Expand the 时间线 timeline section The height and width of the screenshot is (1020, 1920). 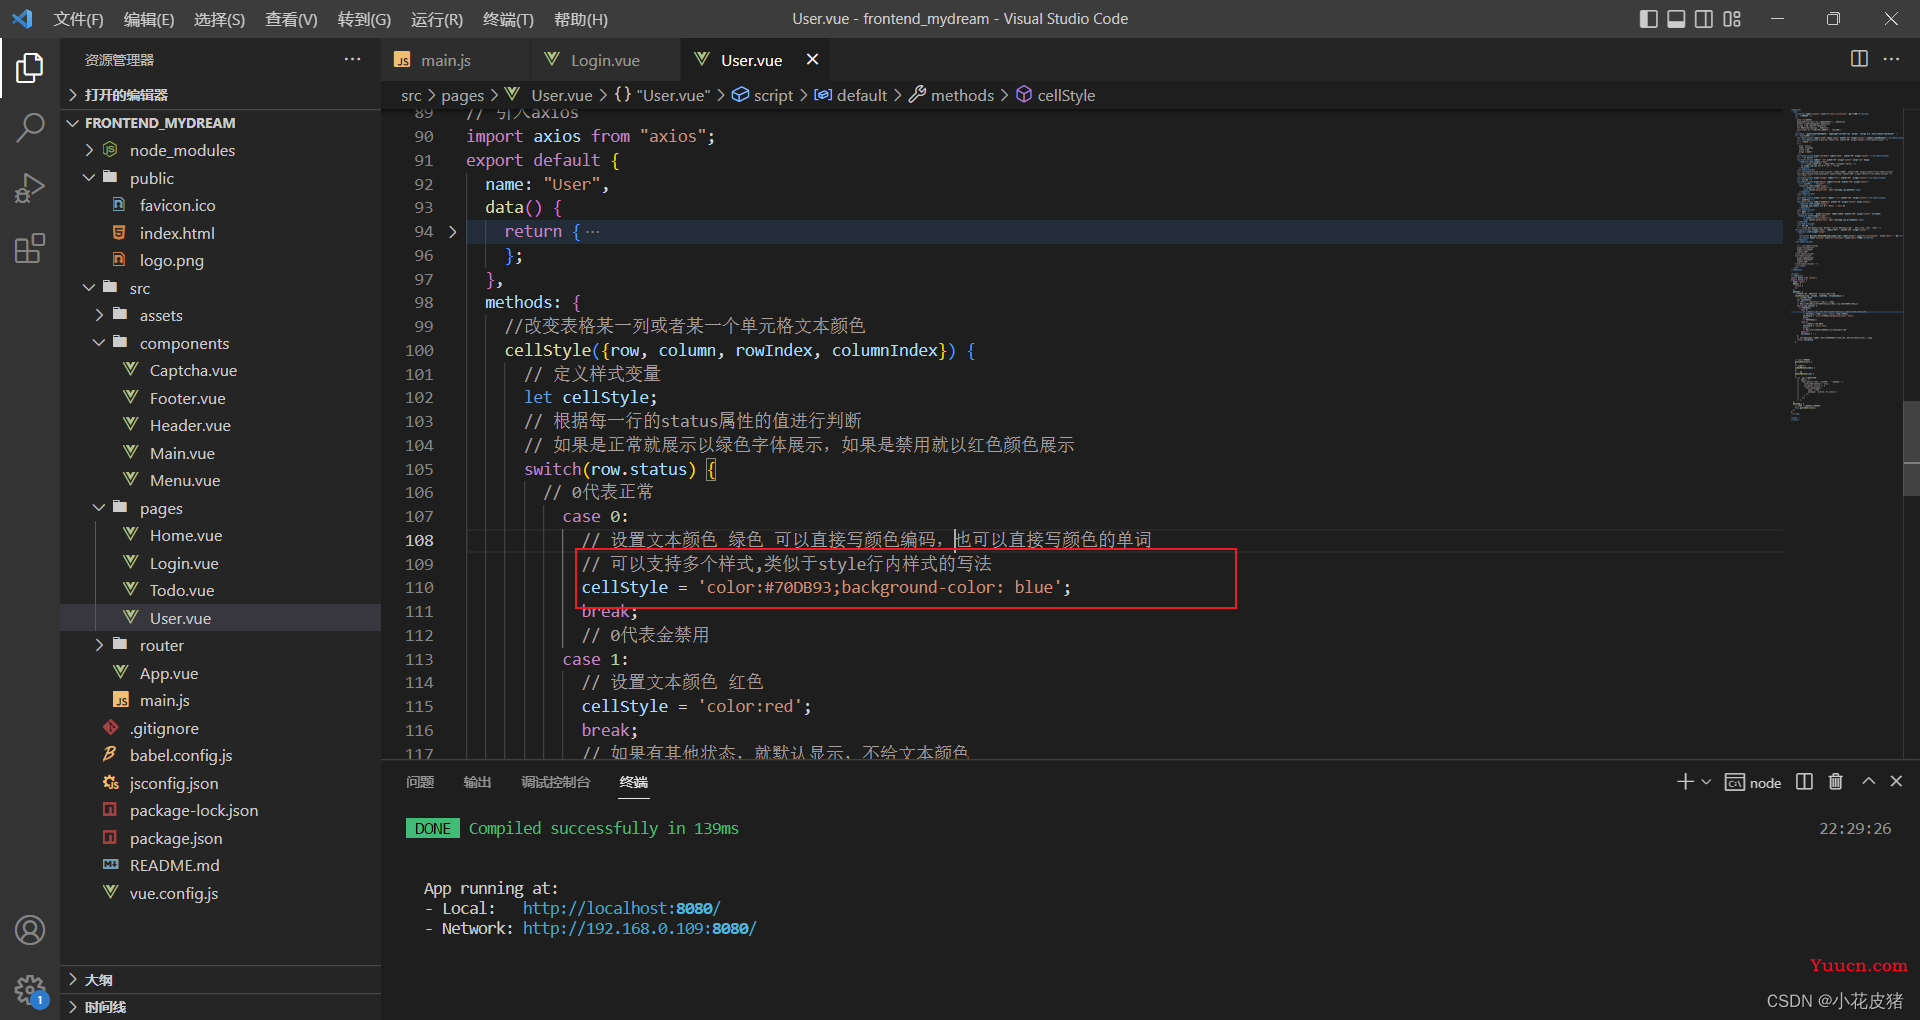pyautogui.click(x=220, y=1007)
